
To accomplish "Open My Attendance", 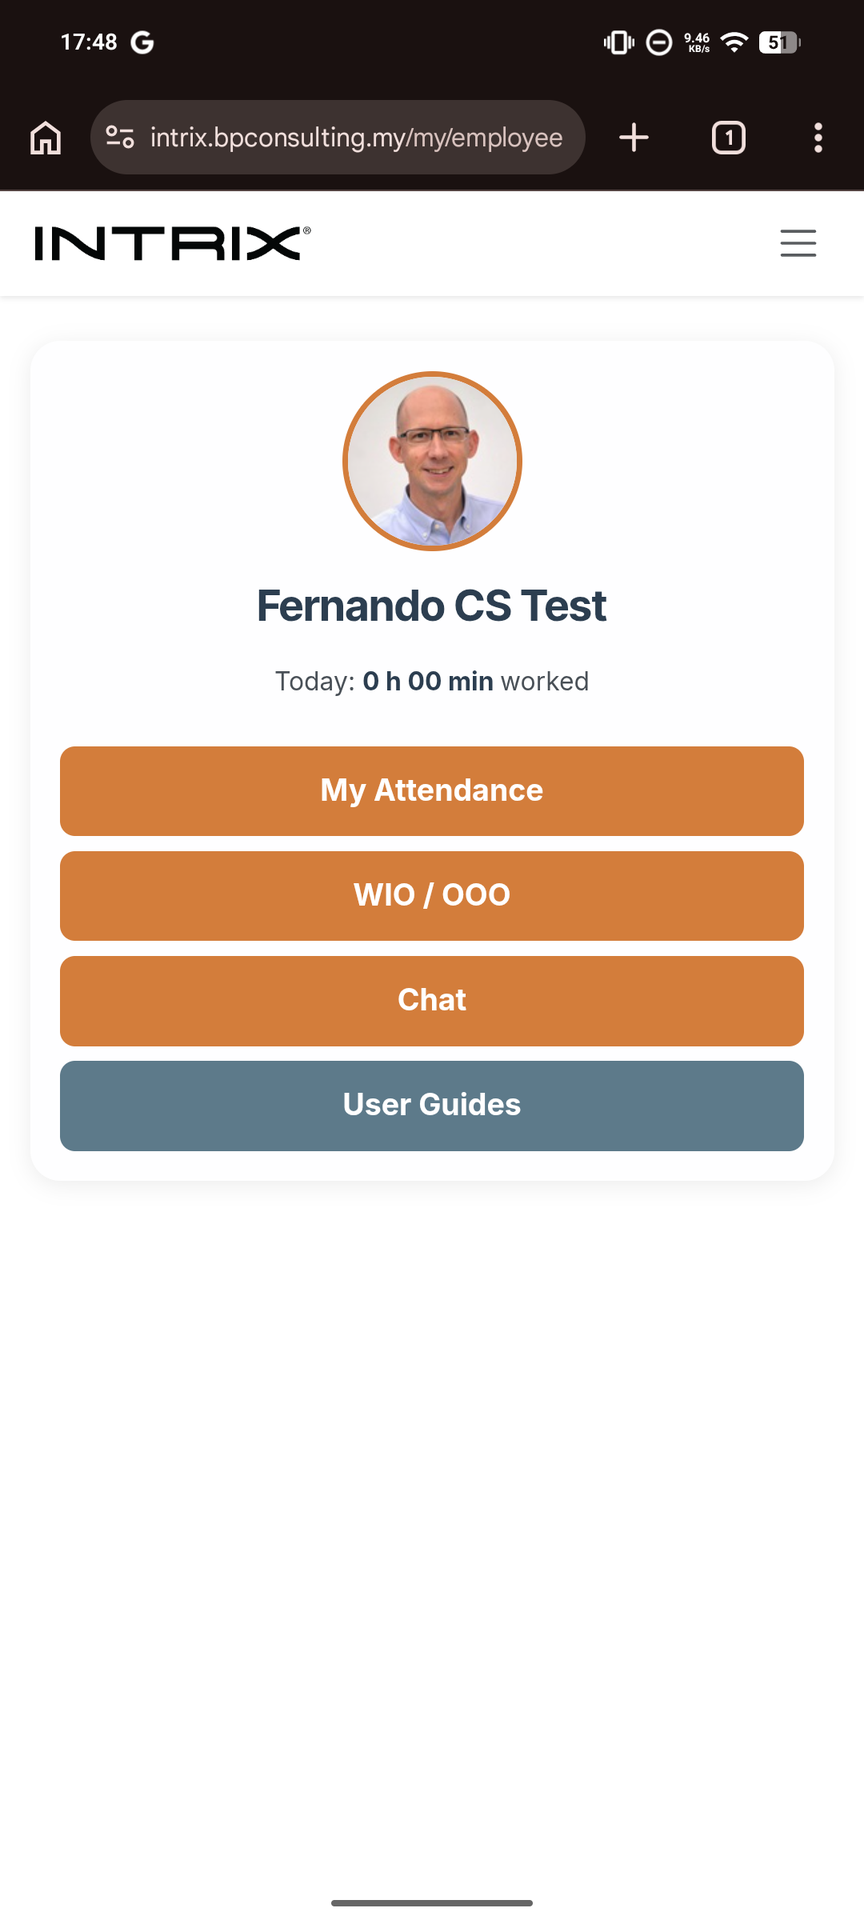I will [x=432, y=791].
